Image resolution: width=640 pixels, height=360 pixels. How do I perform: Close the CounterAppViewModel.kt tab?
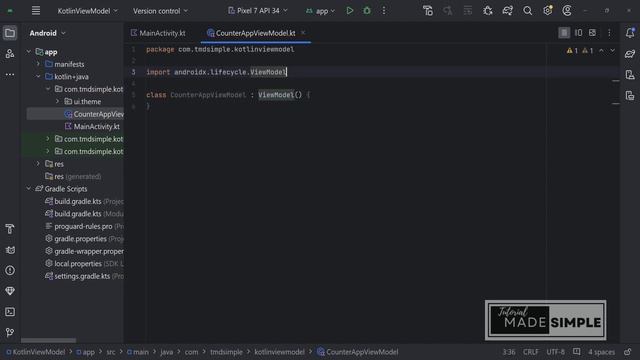point(303,33)
